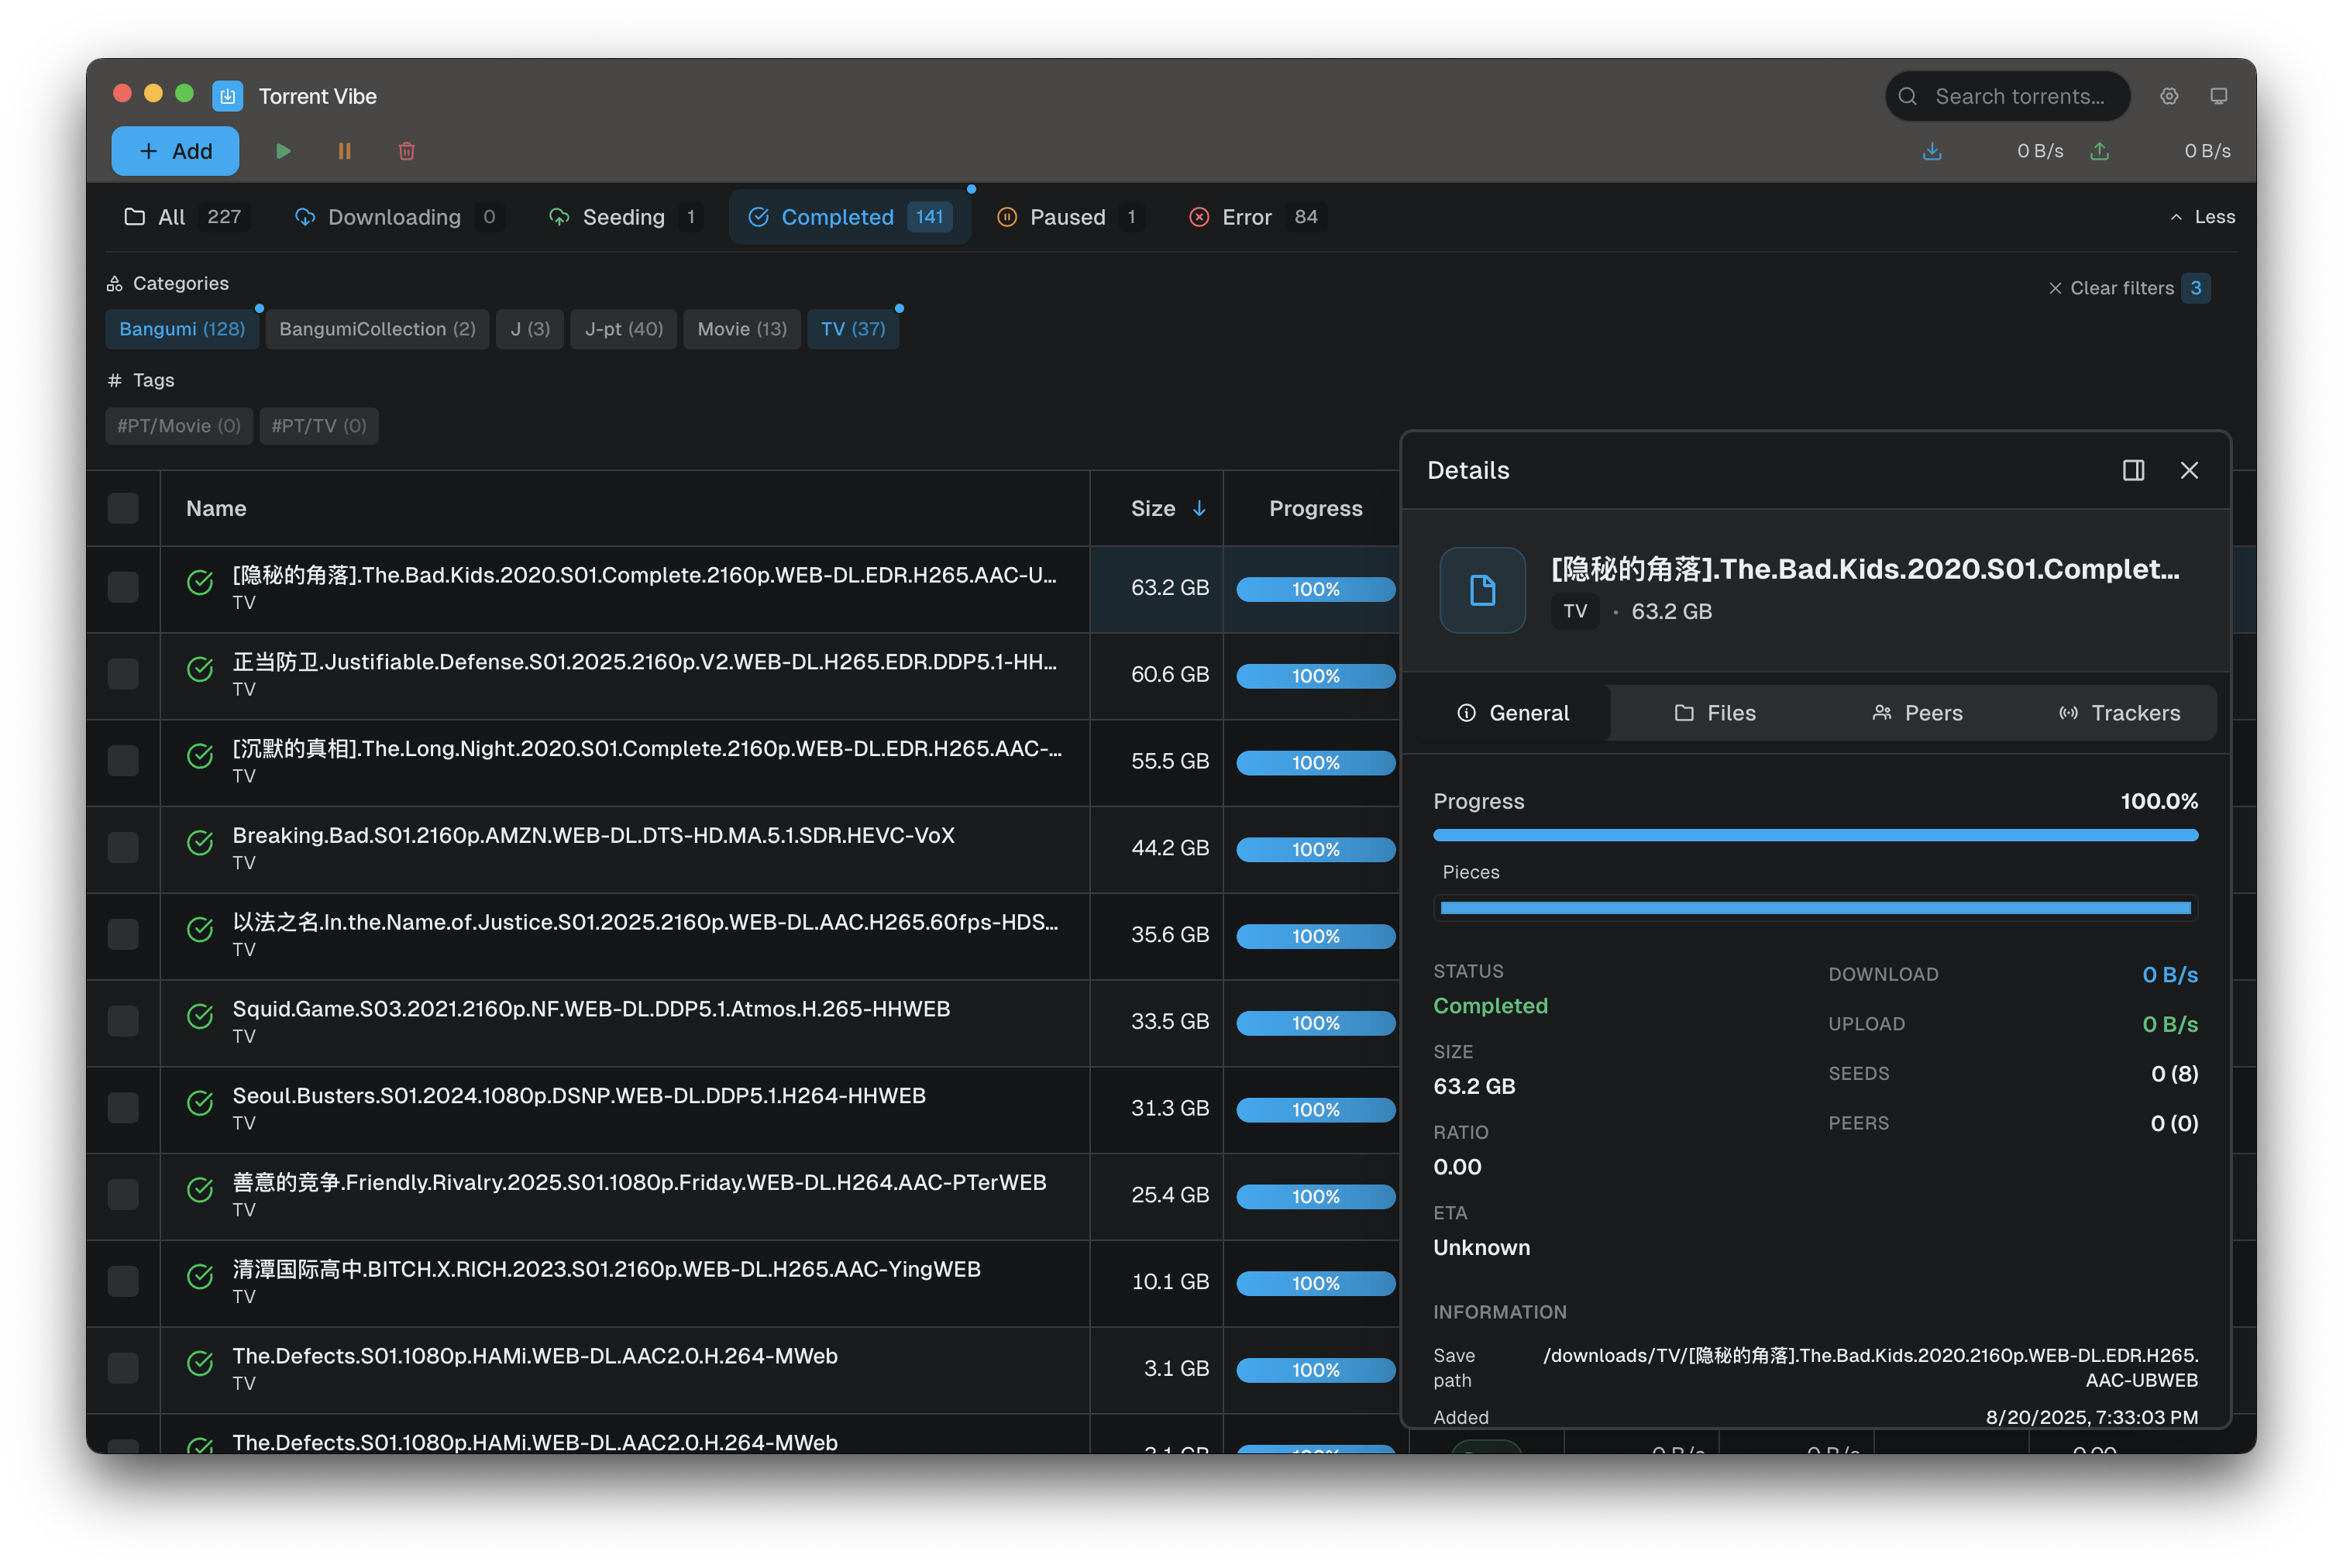Check box for The.Bad.Kids row

click(x=123, y=588)
